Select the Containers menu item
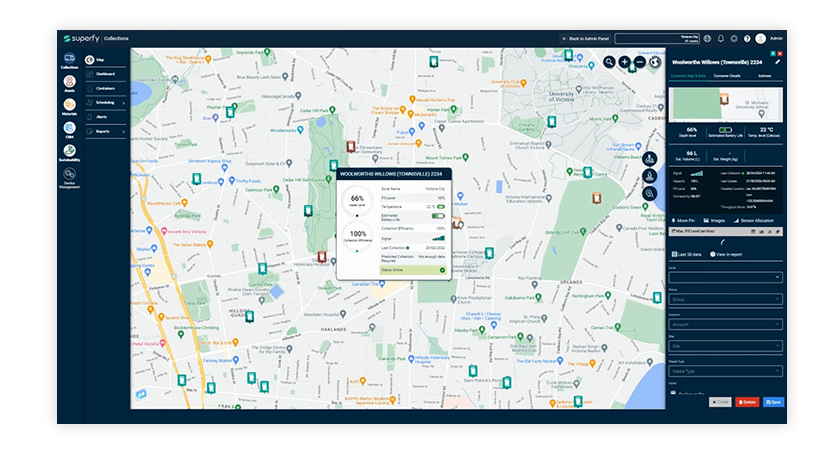Viewport: 840px width, 454px height. pyautogui.click(x=106, y=88)
